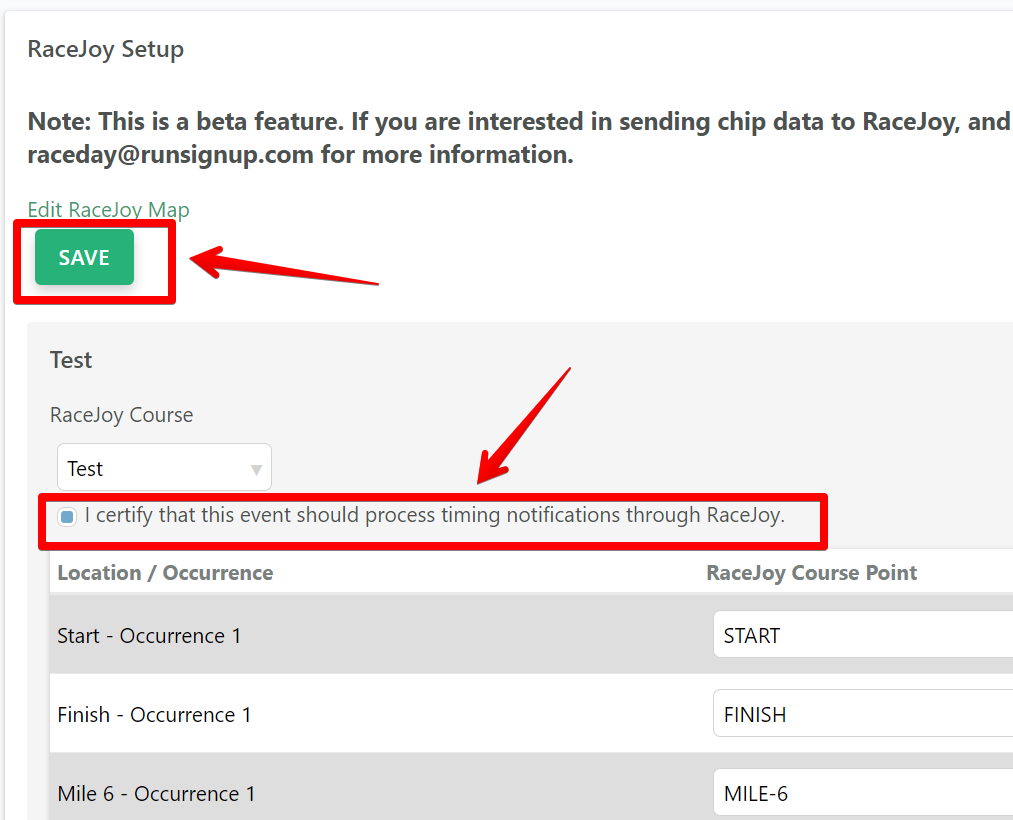Image resolution: width=1013 pixels, height=820 pixels.
Task: Select the START course point field
Action: click(863, 635)
